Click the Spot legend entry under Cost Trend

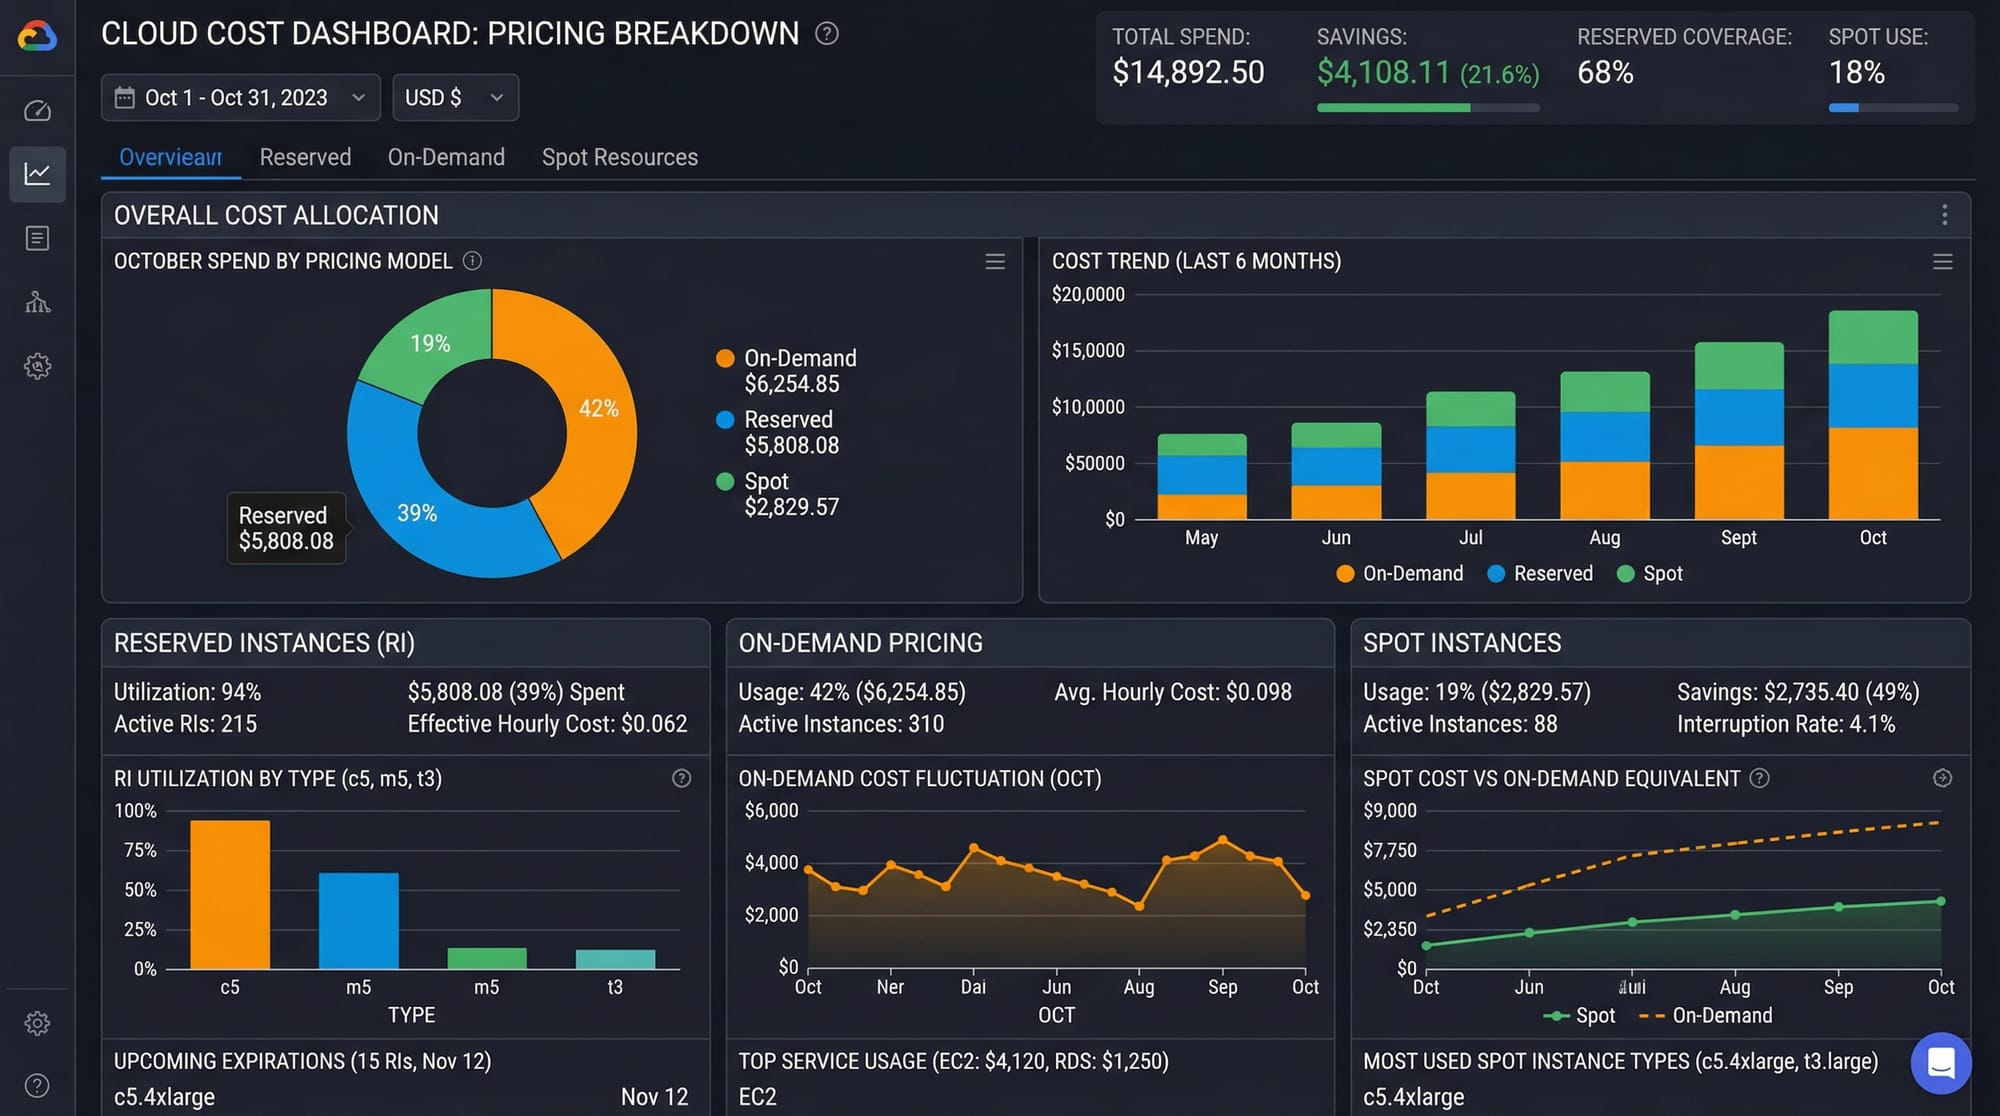[x=1648, y=573]
